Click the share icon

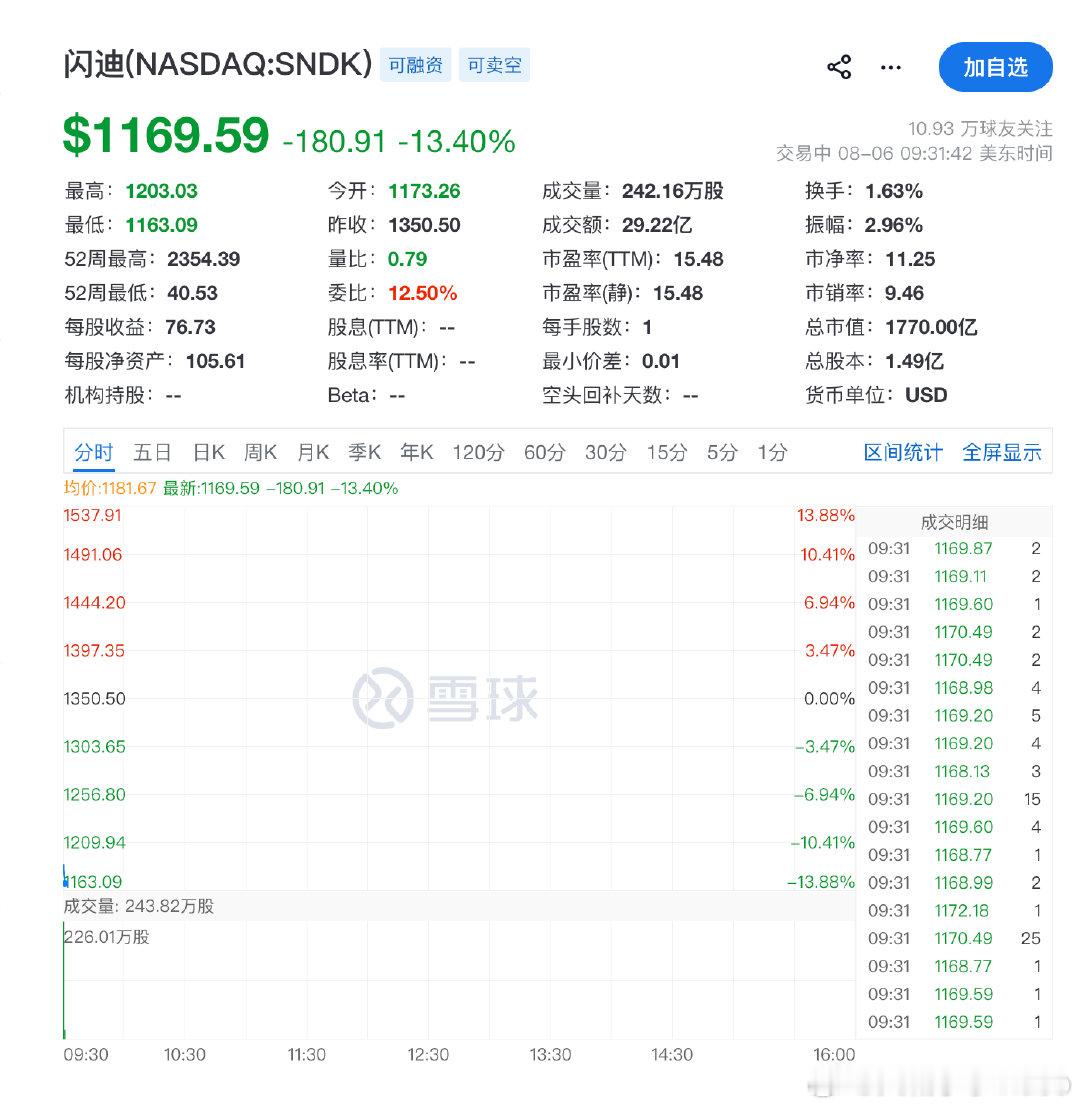pyautogui.click(x=839, y=67)
